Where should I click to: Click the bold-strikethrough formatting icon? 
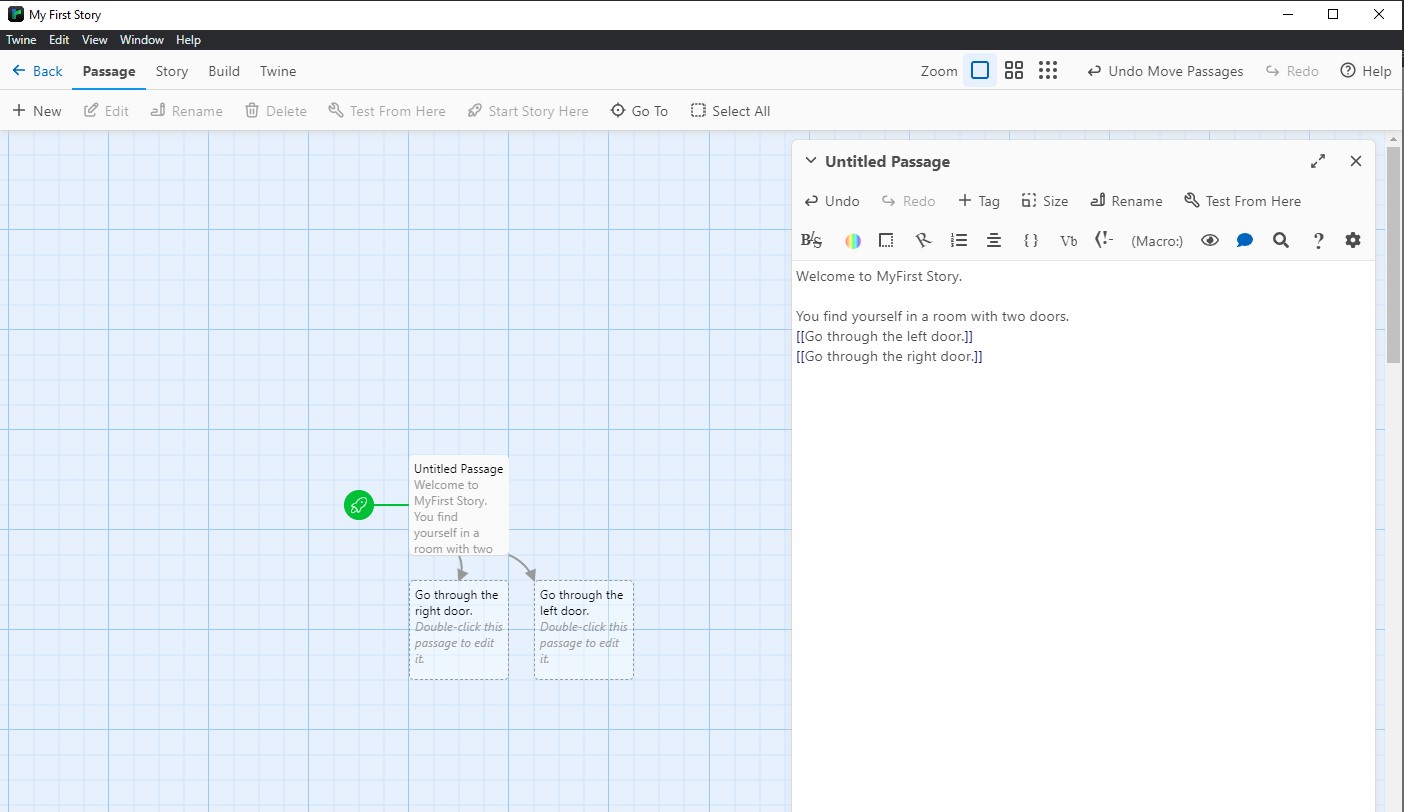tap(810, 240)
